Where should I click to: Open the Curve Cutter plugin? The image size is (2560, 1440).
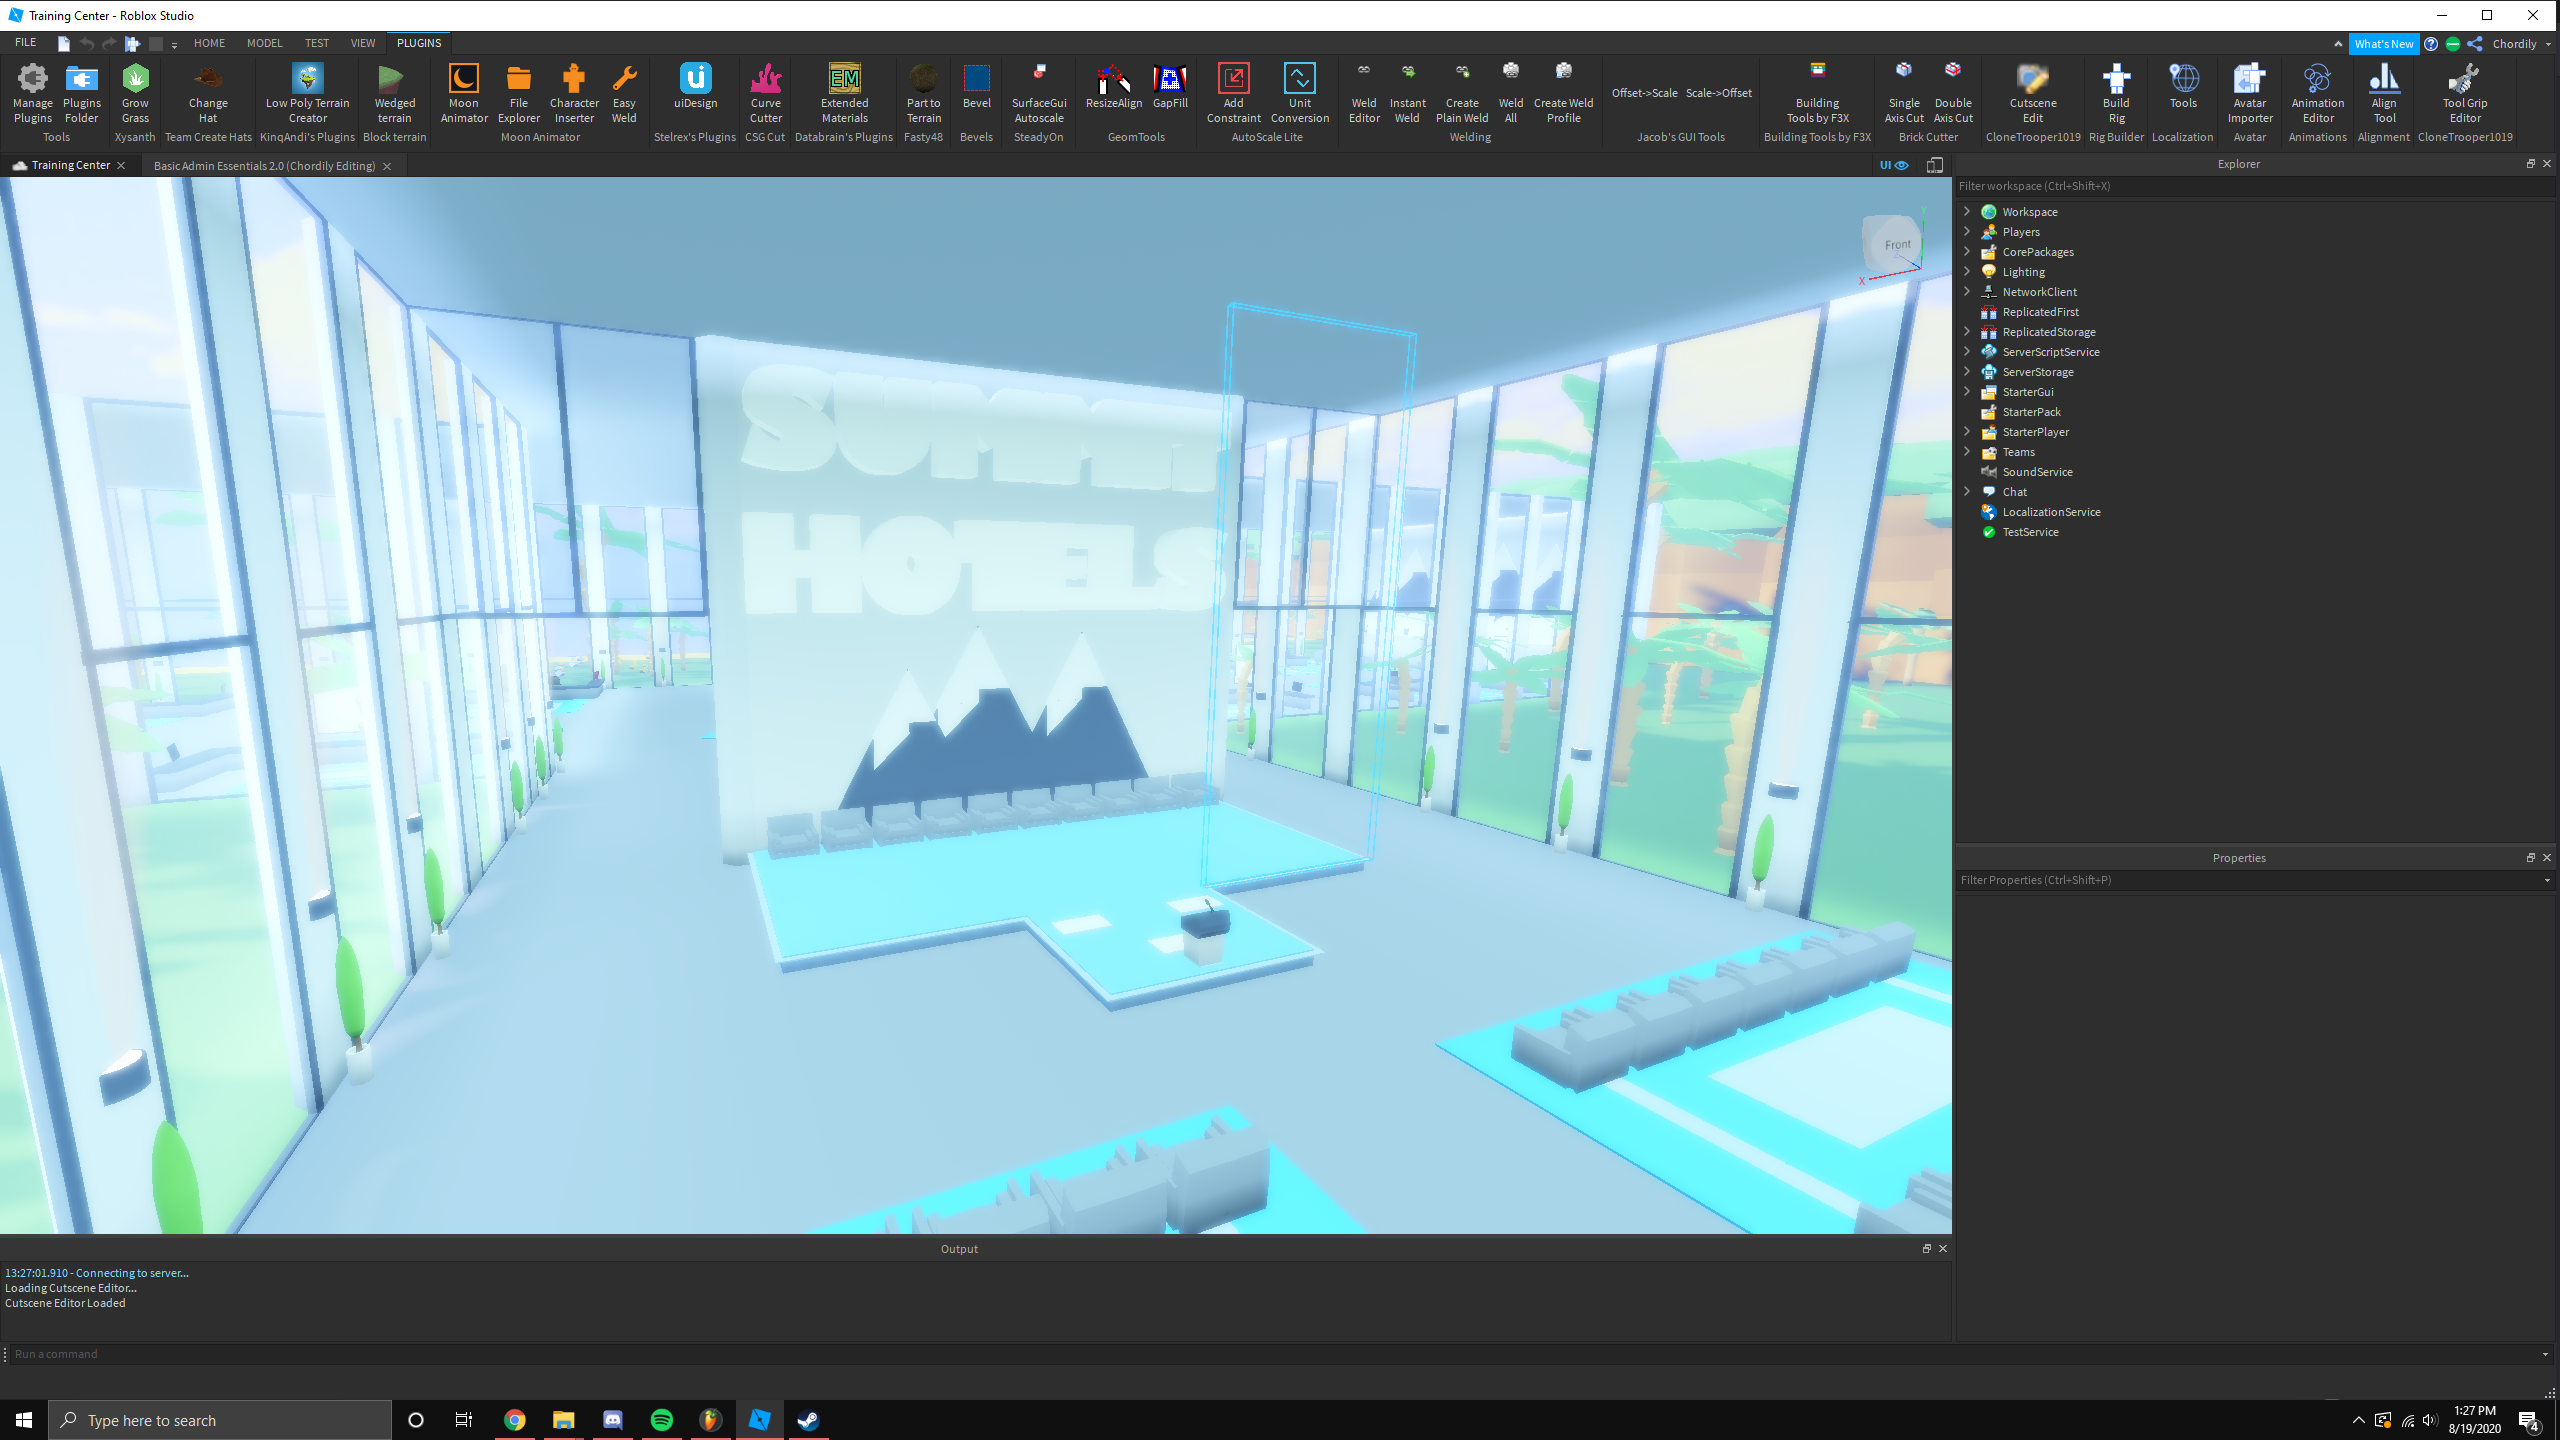coord(765,92)
